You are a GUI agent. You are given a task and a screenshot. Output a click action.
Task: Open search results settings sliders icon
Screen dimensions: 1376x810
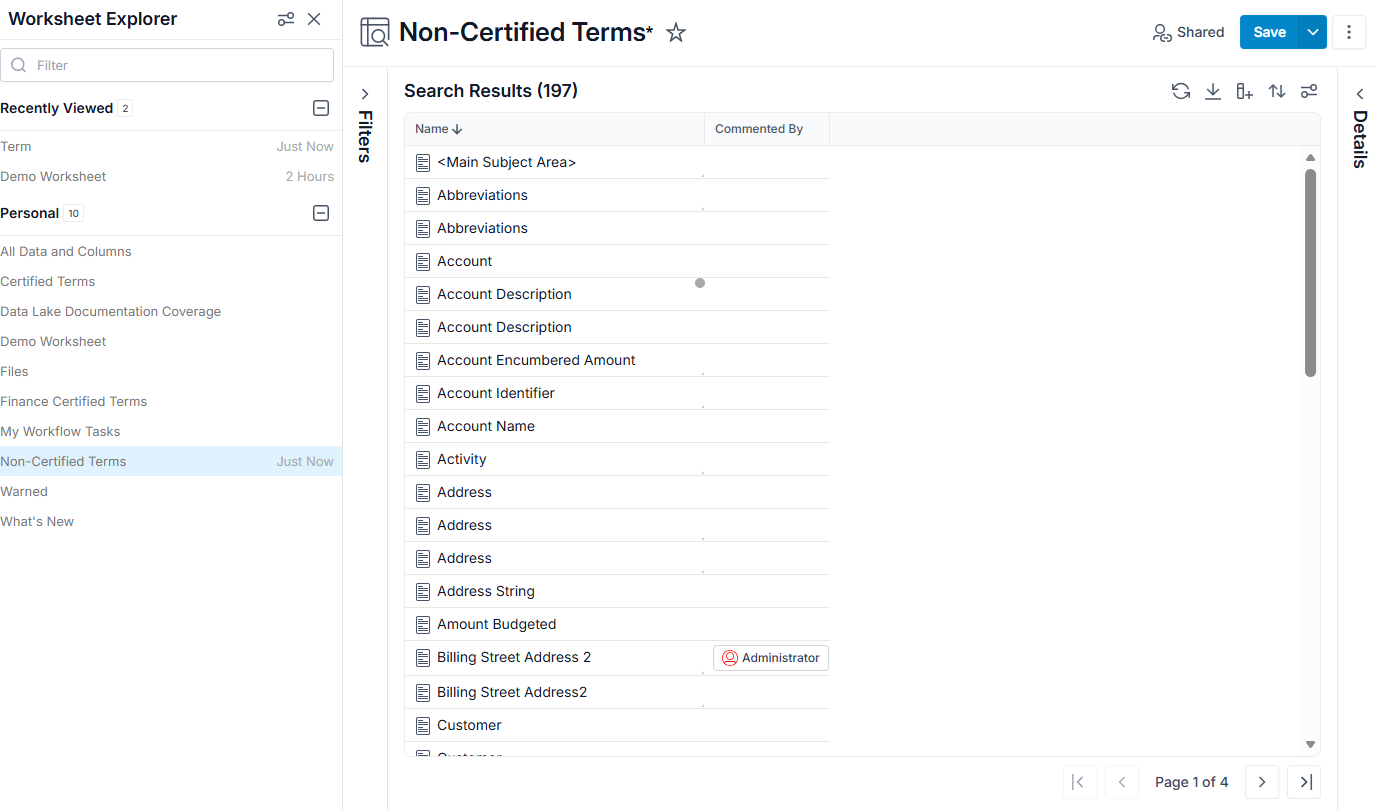(x=1309, y=91)
